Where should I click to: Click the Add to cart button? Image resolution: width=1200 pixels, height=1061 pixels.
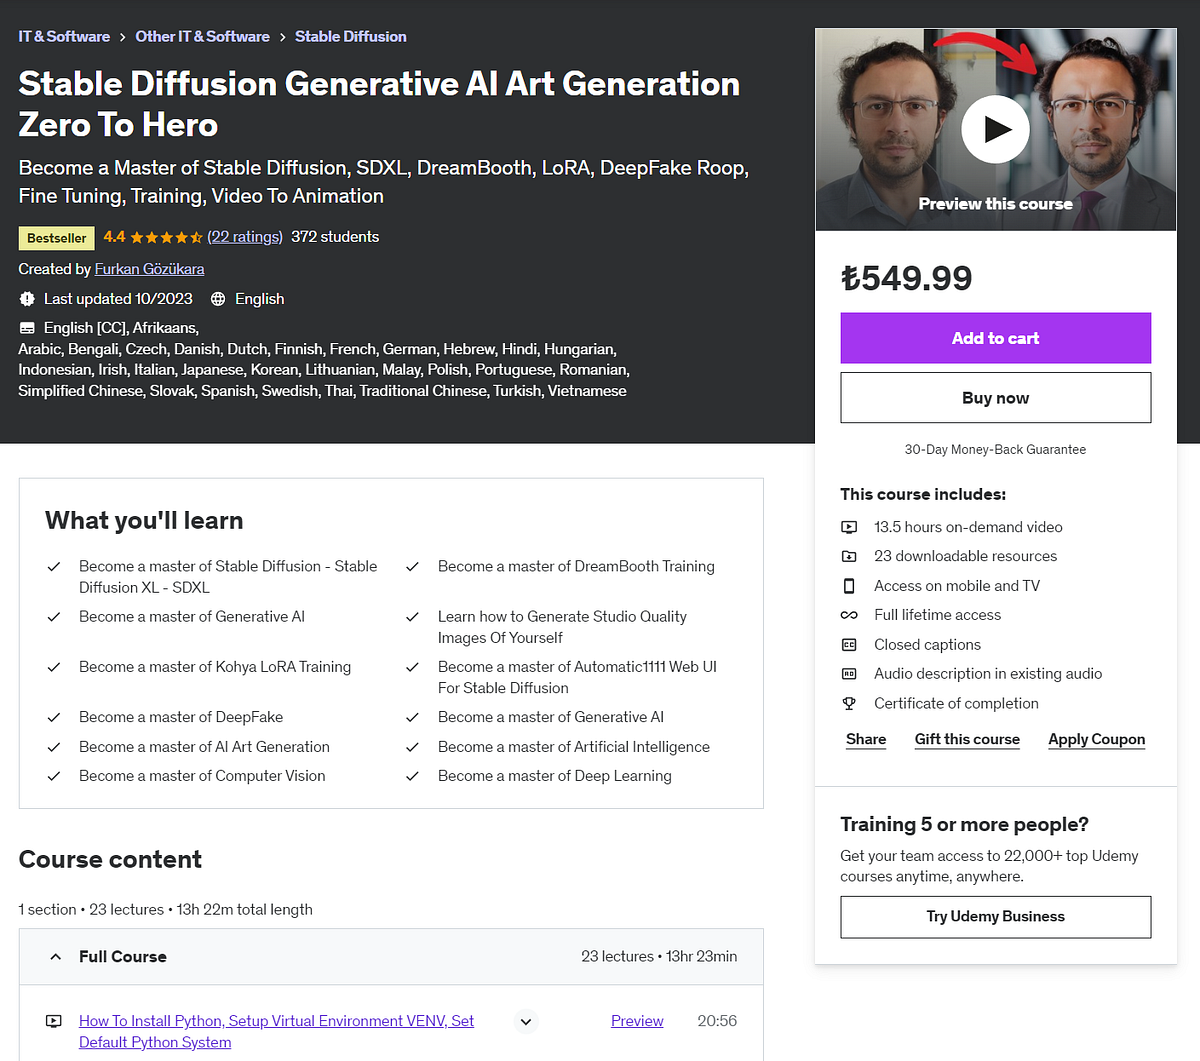click(995, 338)
